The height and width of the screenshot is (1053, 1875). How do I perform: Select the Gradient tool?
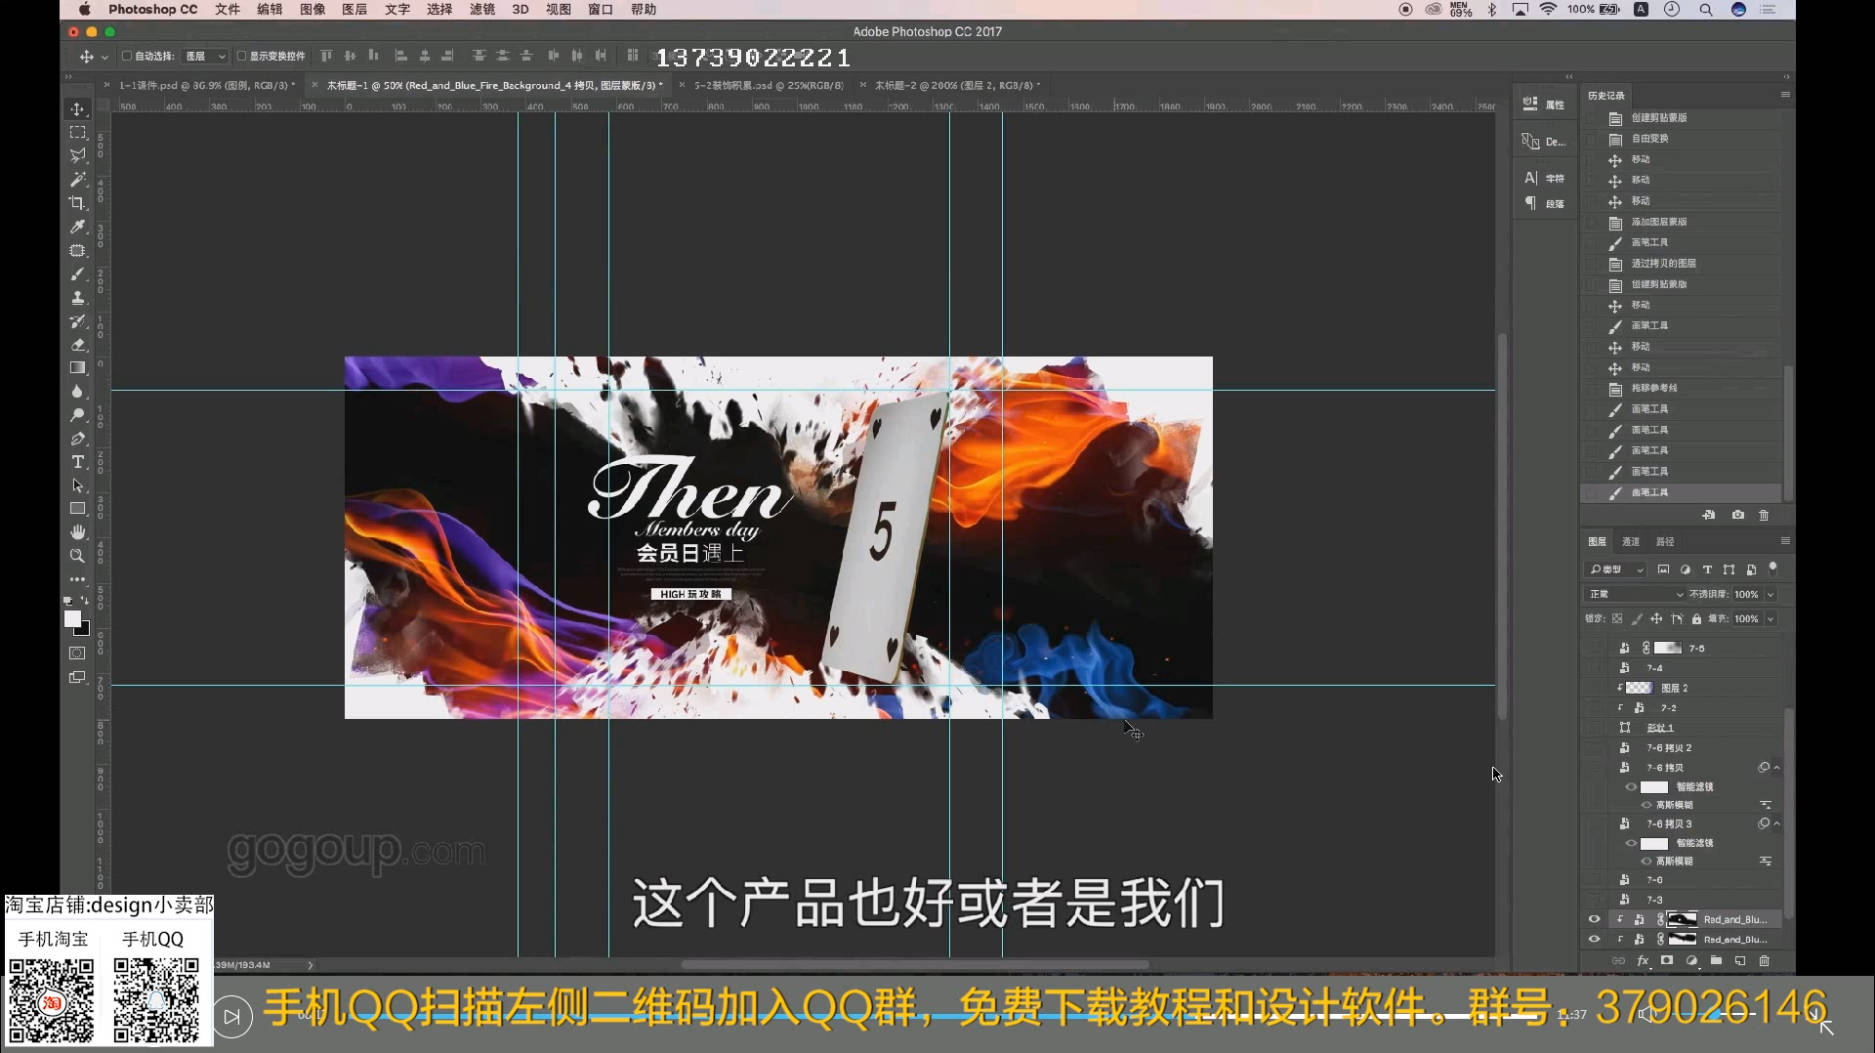tap(77, 368)
